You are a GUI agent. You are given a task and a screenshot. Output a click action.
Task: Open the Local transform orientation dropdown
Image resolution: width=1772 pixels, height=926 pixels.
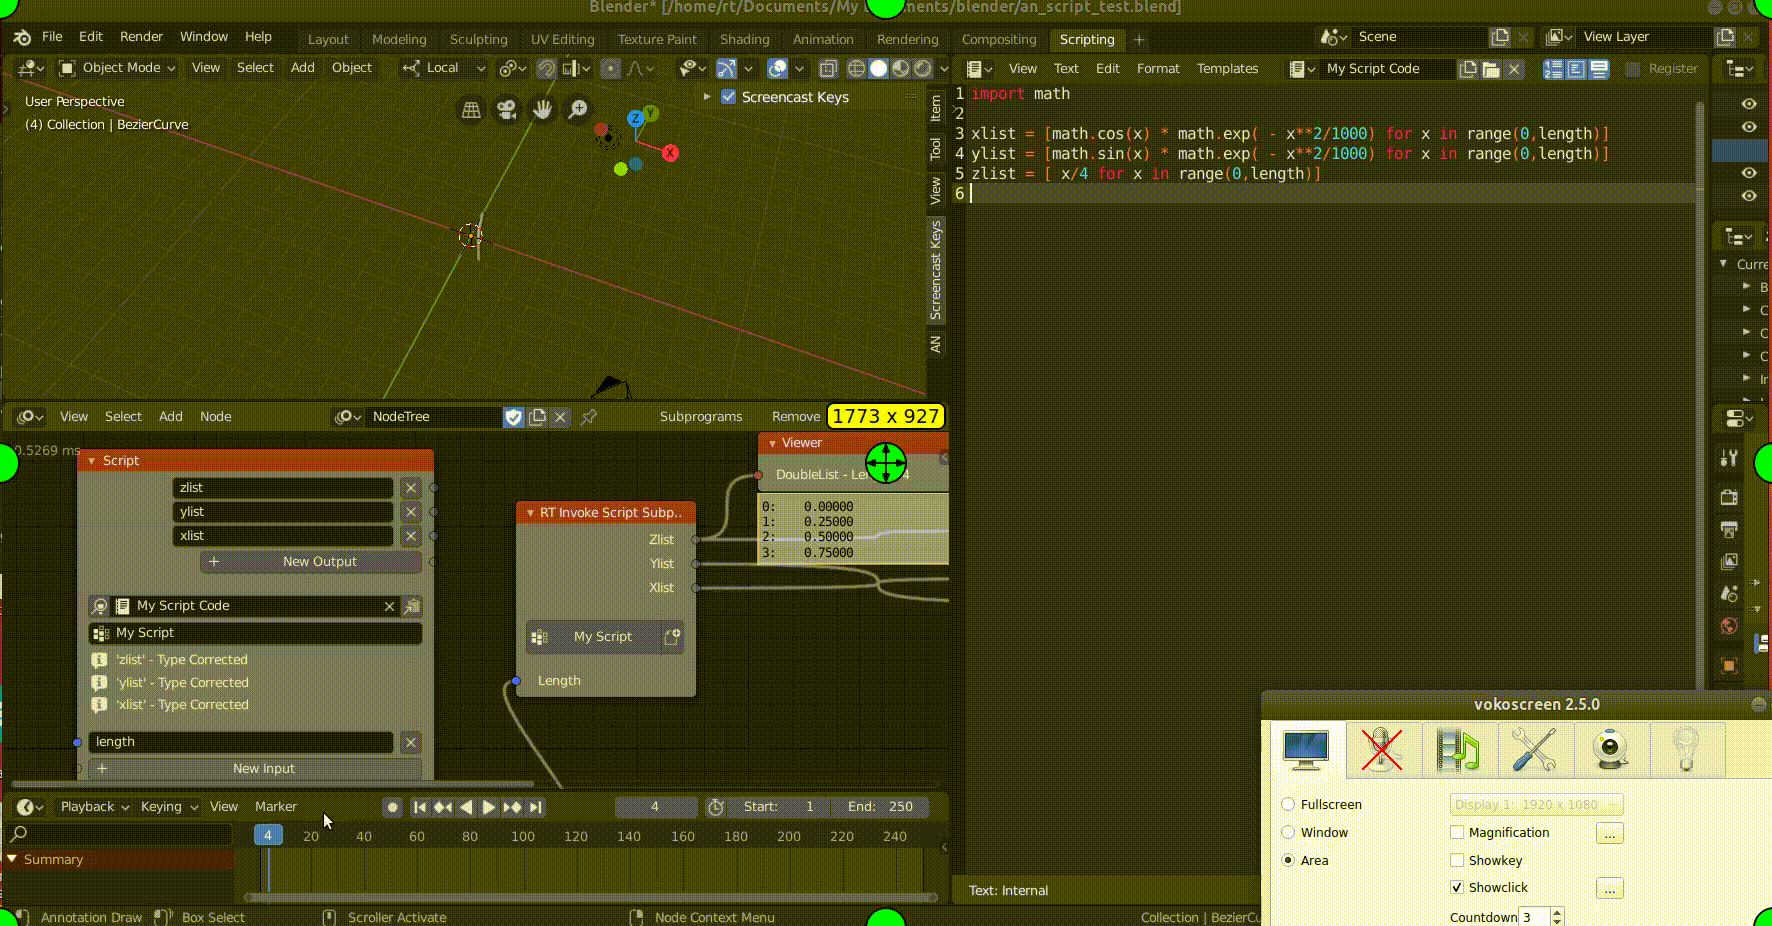click(x=443, y=68)
